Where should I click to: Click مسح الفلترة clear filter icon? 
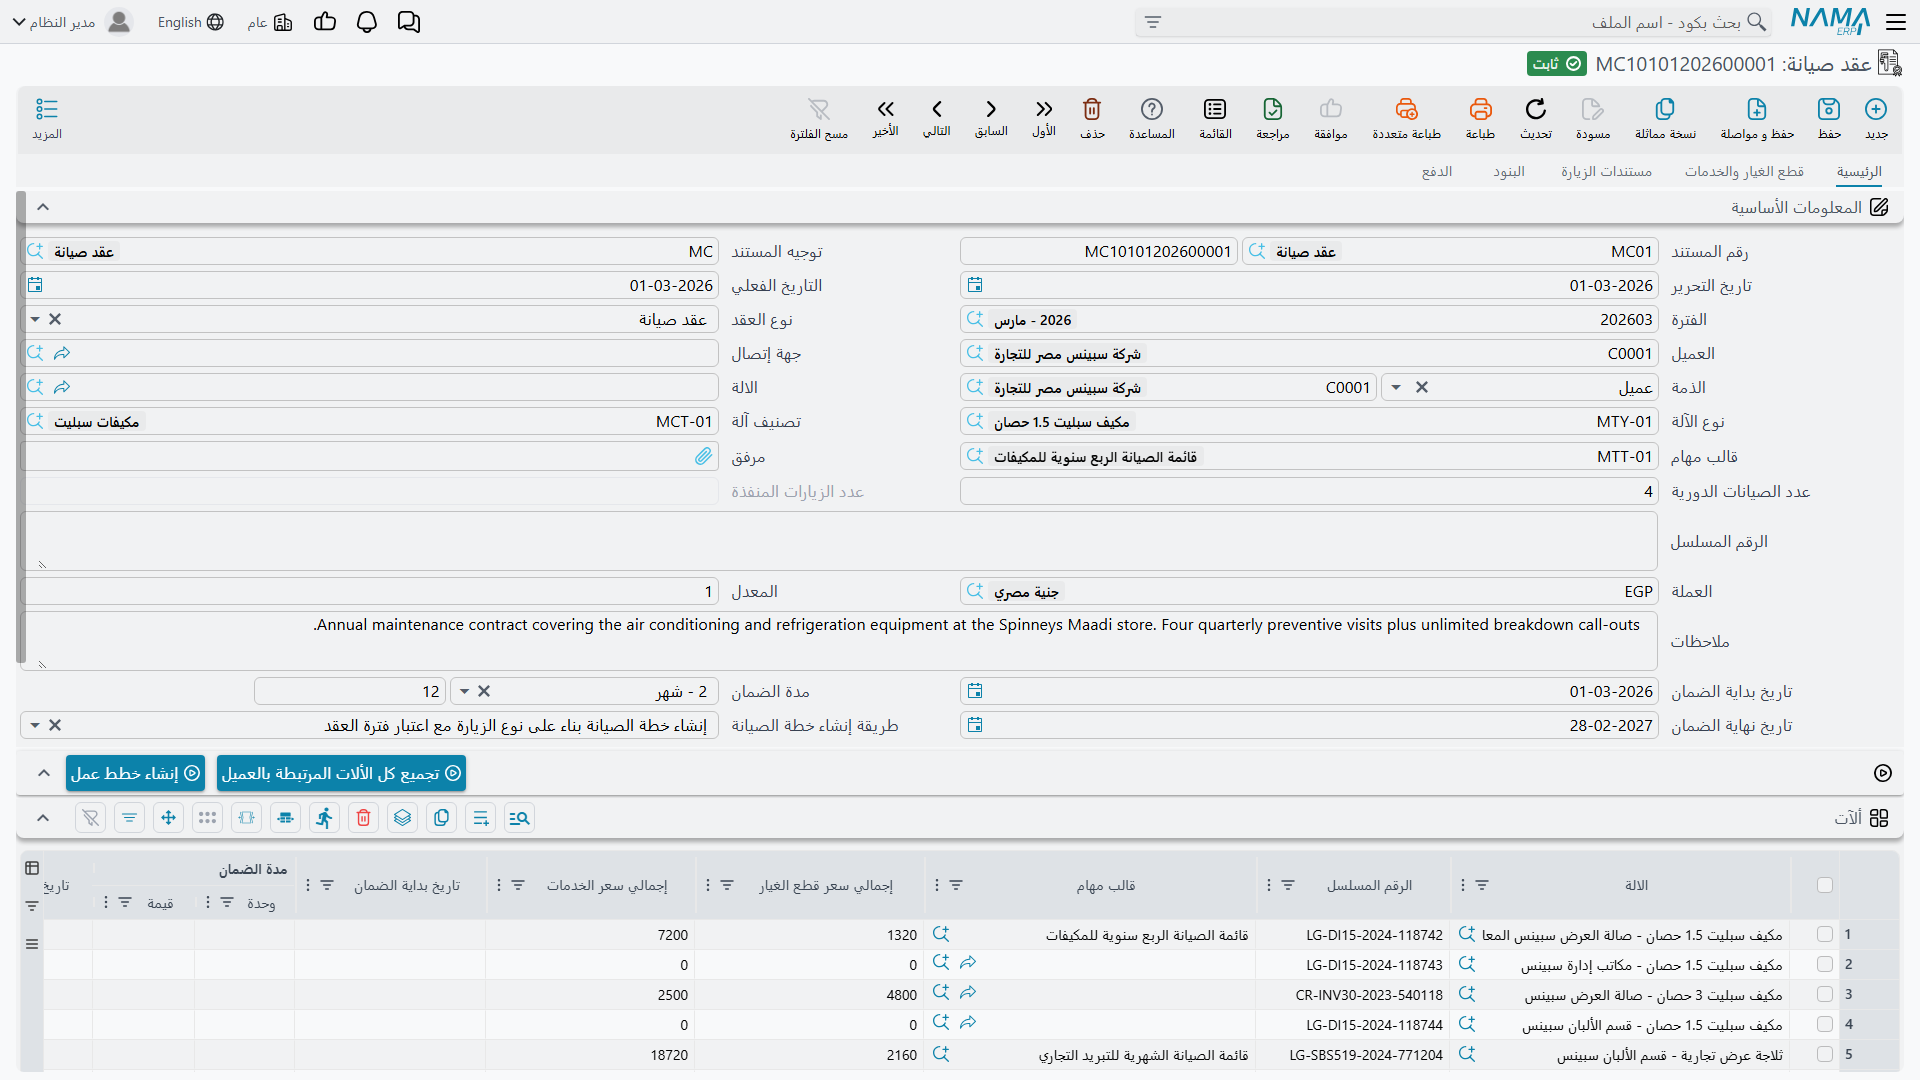pos(819,109)
